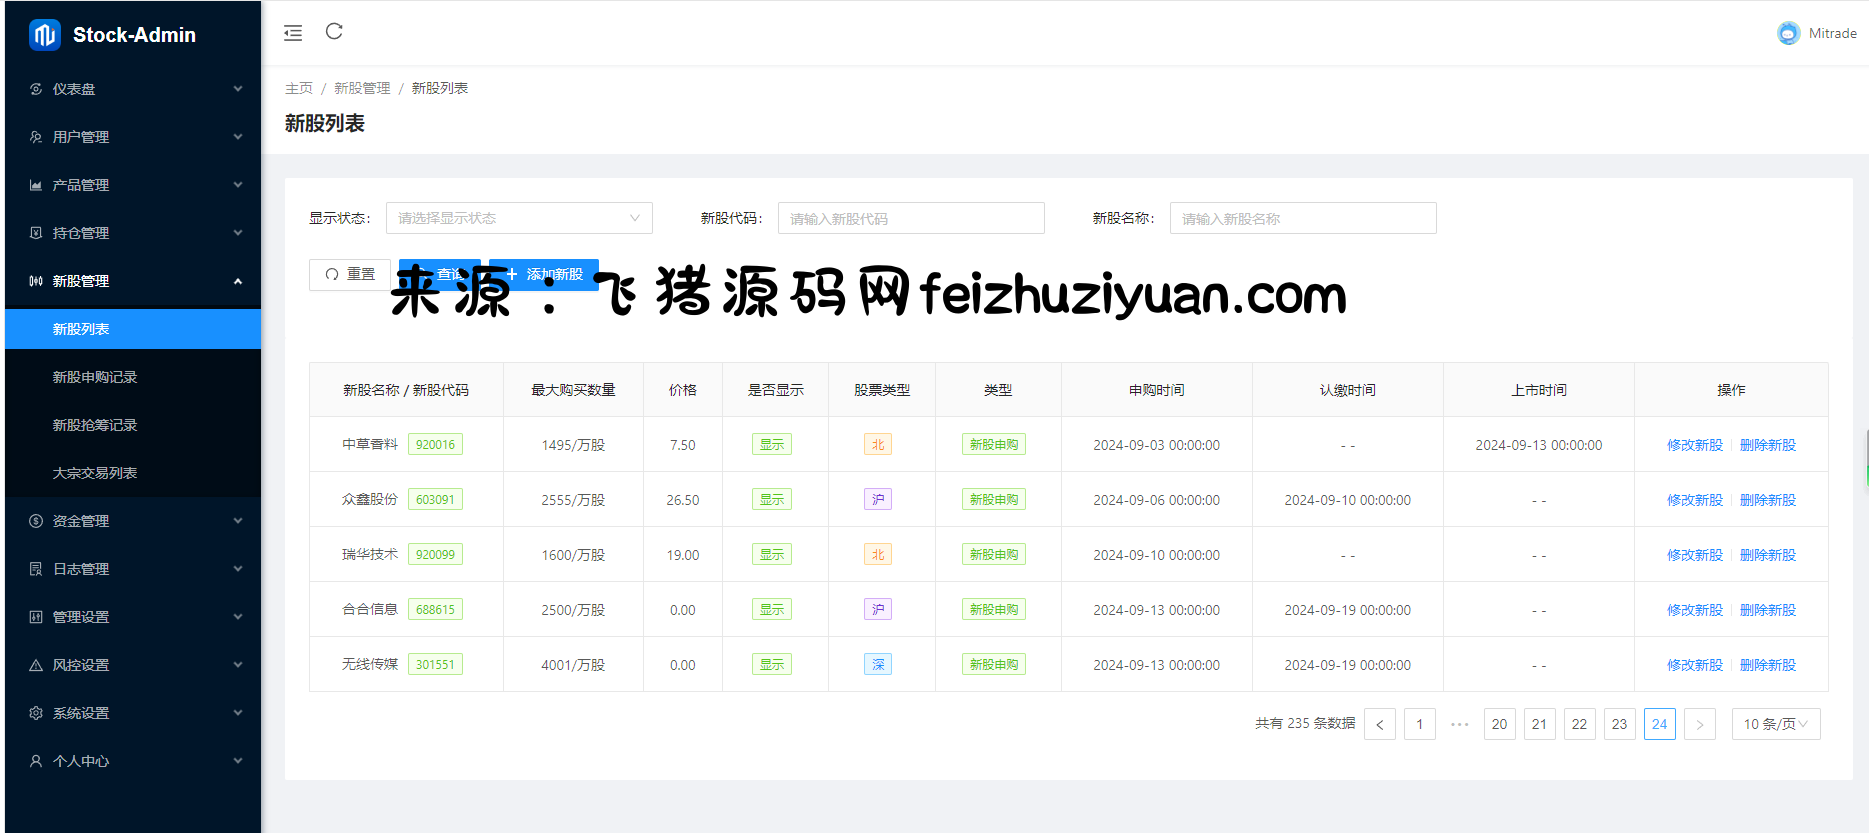Open 新股申购记录 in sidebar

click(95, 377)
